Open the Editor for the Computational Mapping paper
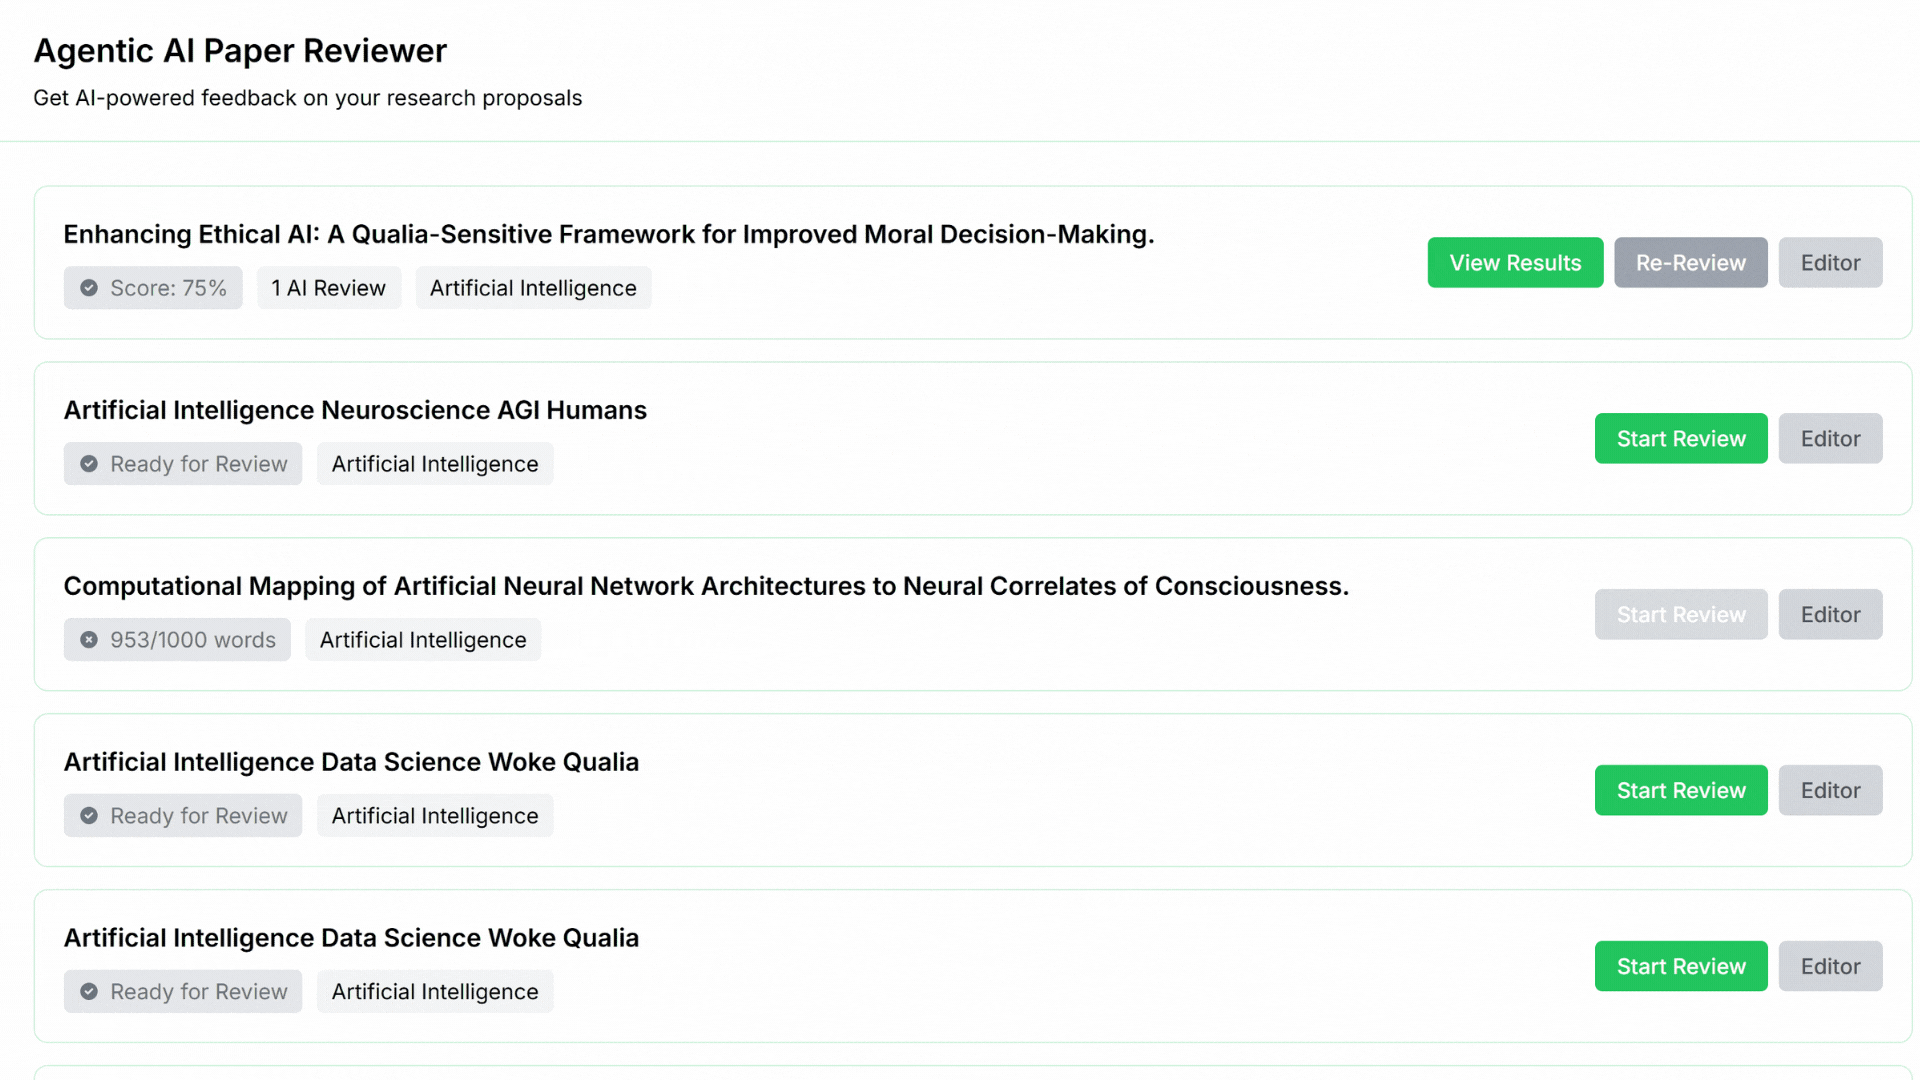 click(1830, 614)
